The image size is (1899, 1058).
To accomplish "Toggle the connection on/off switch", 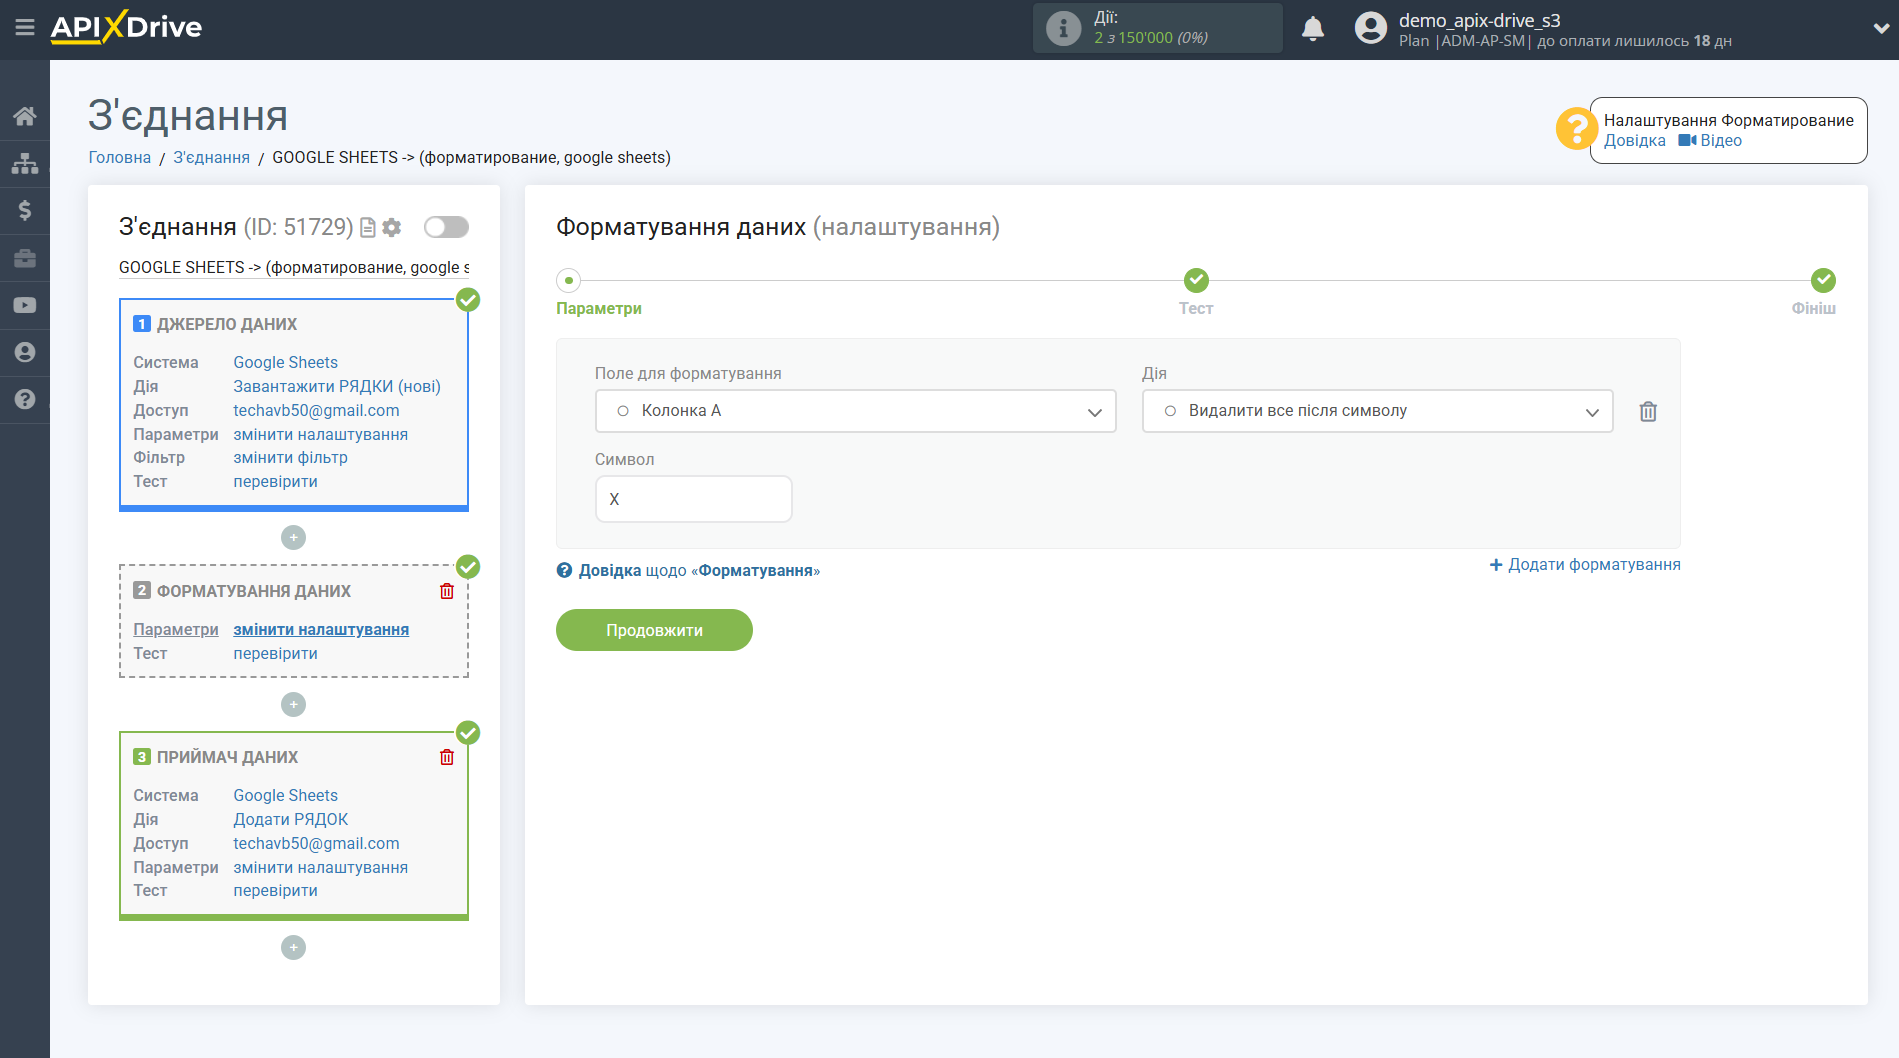I will click(446, 227).
